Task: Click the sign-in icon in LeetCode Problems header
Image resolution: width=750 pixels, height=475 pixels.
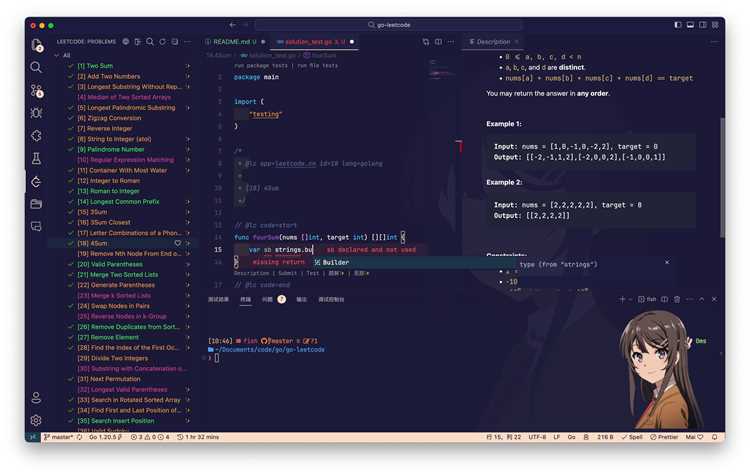Action: pos(138,42)
